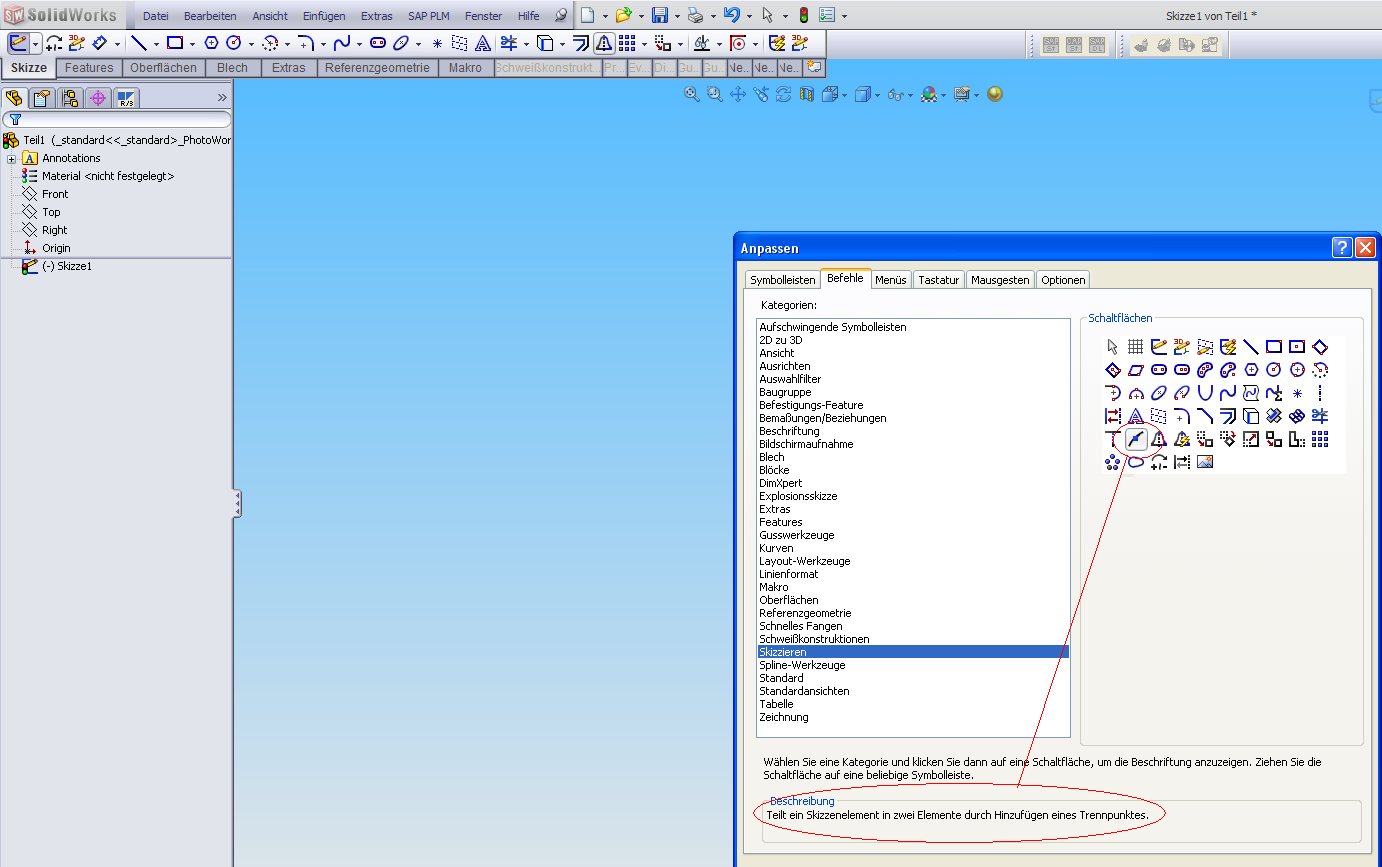Select the Front plane in feature tree

(55, 194)
